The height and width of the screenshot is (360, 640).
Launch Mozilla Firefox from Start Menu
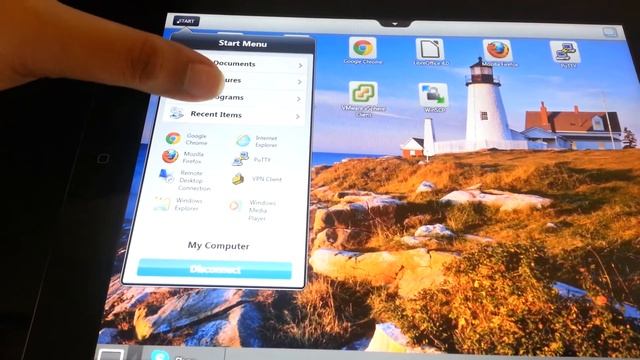[x=183, y=157]
